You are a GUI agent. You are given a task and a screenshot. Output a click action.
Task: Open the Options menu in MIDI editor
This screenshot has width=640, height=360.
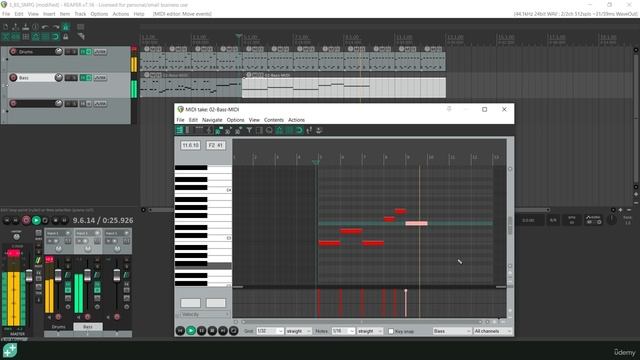(x=236, y=120)
